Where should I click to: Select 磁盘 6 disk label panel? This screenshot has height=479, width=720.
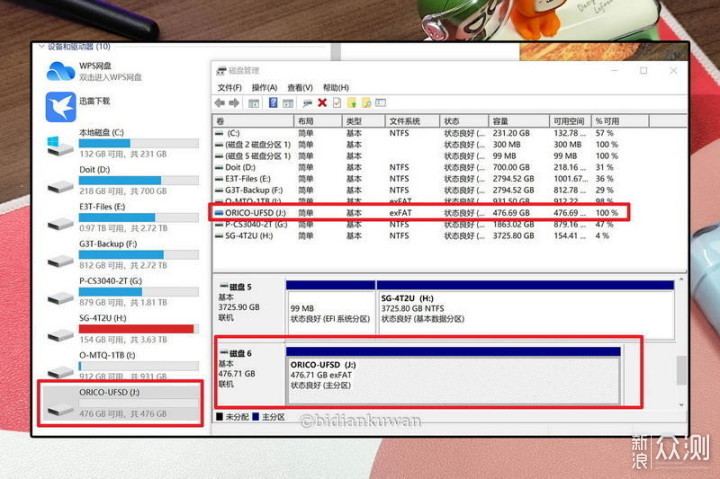click(250, 375)
